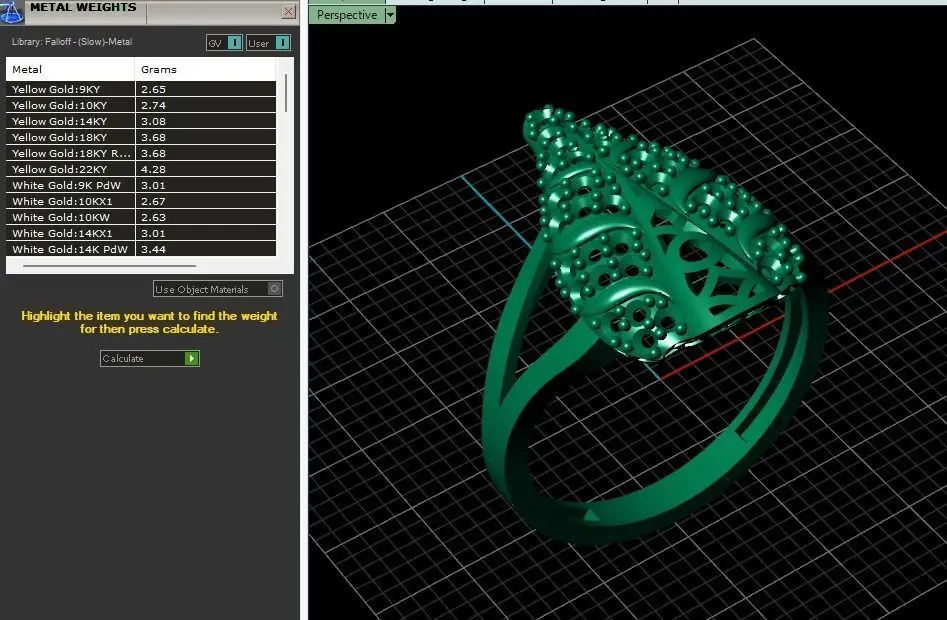Viewport: 947px width, 620px height.
Task: Select the Yellow Gold:10KY row
Action: click(141, 105)
